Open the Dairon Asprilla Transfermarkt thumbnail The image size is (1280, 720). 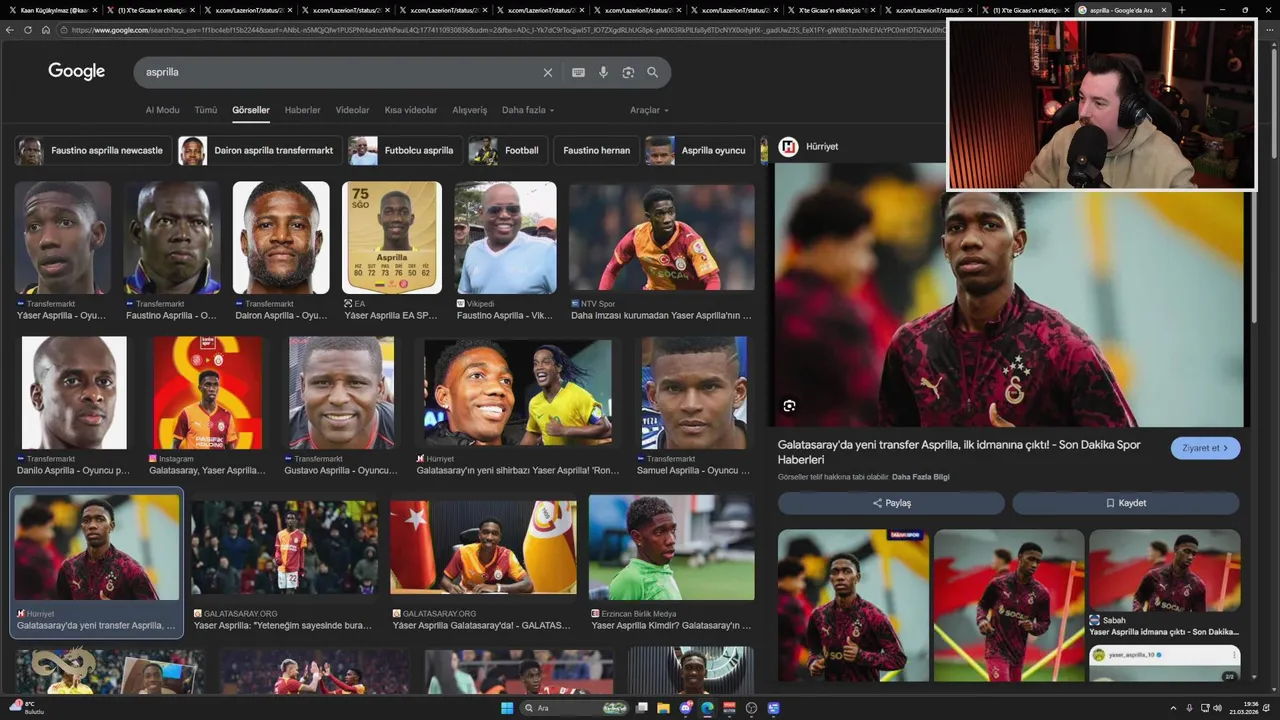(281, 238)
